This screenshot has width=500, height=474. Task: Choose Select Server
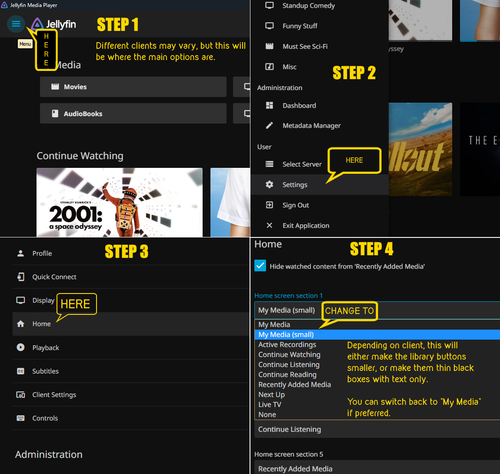point(302,164)
